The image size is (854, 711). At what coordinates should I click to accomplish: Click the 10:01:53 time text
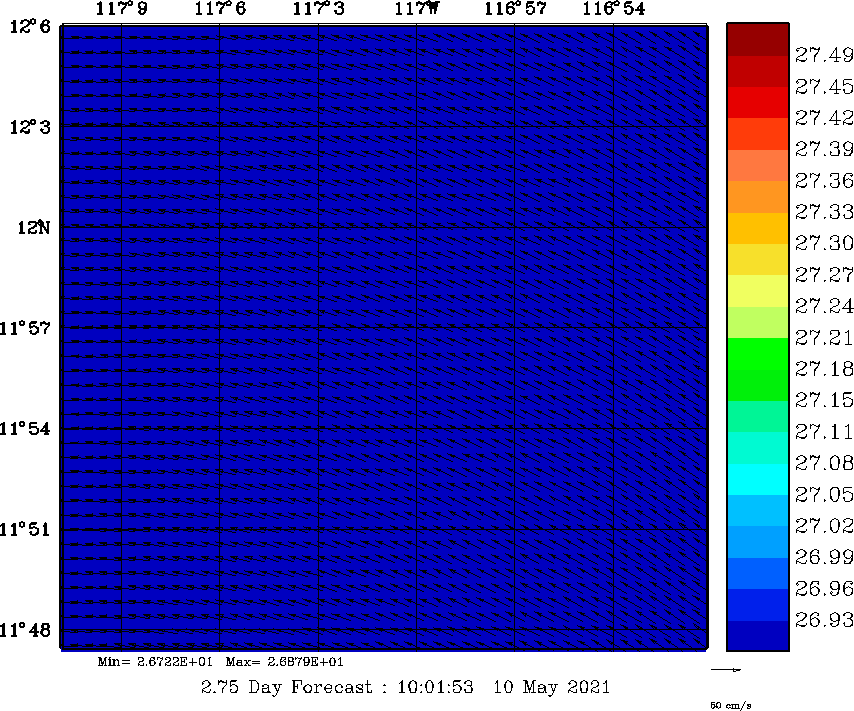point(435,687)
